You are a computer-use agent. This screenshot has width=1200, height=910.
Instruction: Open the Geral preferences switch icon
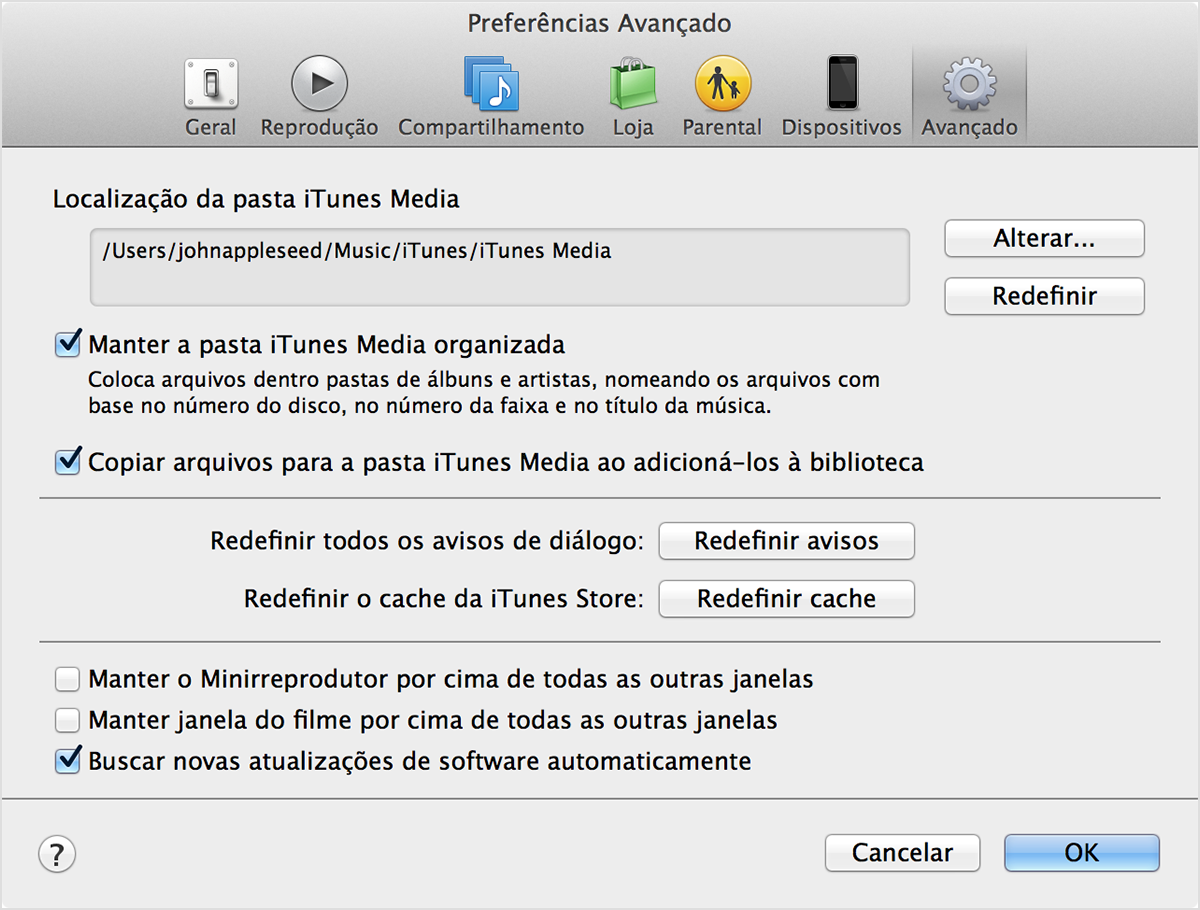click(210, 85)
